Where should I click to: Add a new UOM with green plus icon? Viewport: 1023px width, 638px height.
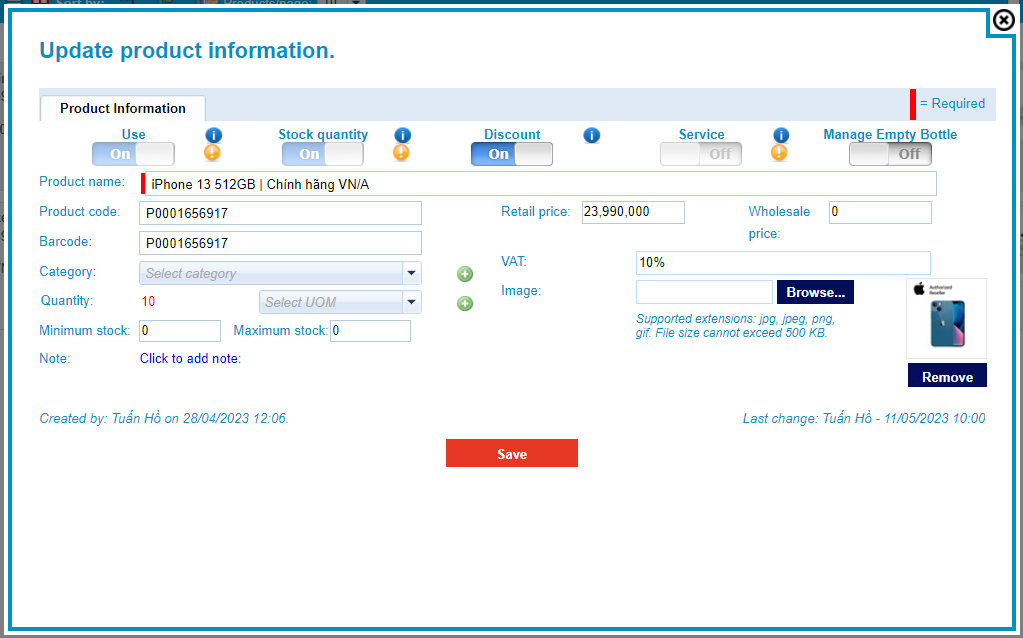click(x=465, y=304)
